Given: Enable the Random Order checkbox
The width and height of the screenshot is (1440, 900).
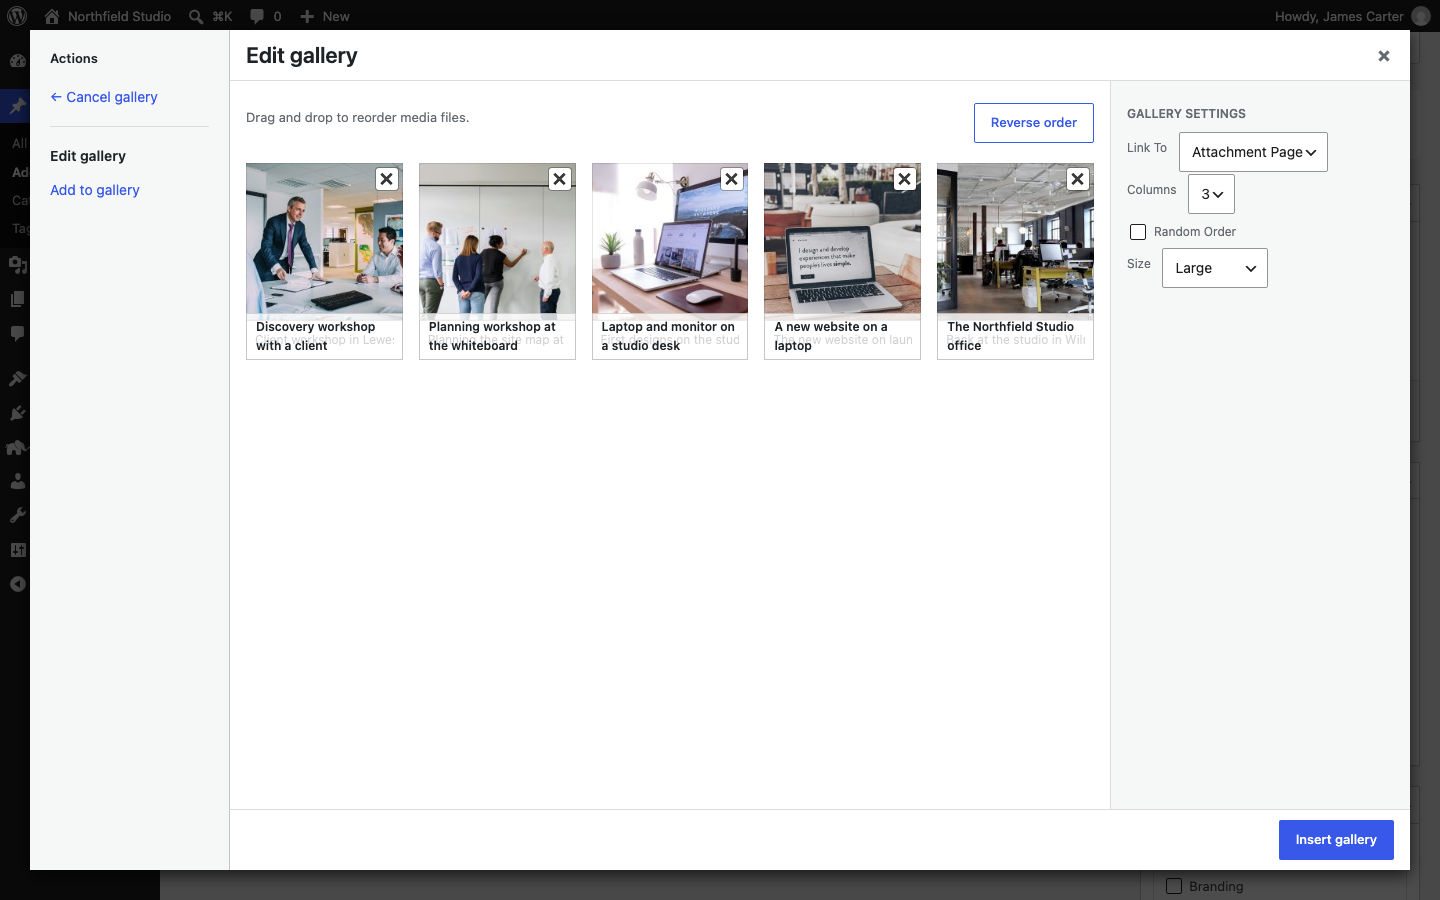Looking at the screenshot, I should (1138, 232).
